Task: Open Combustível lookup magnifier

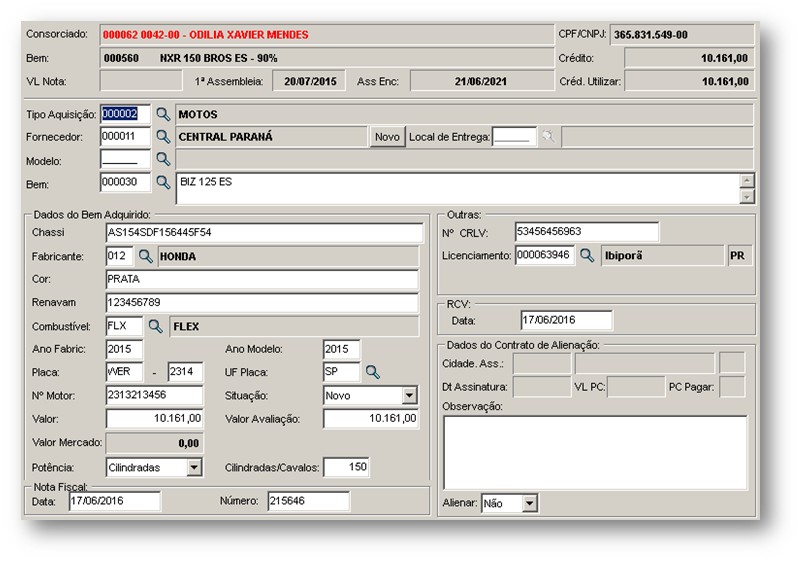Action: 155,326
